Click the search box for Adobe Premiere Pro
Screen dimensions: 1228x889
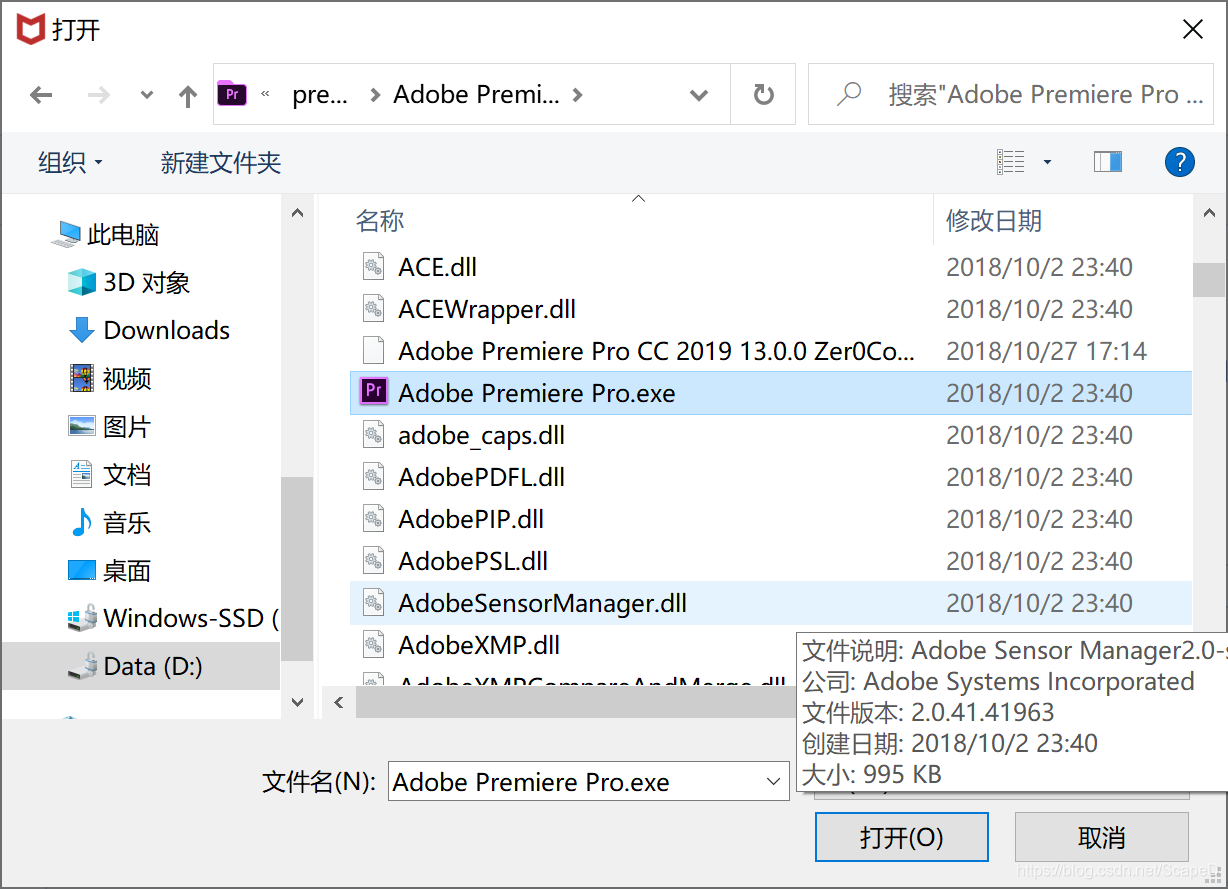click(1009, 95)
